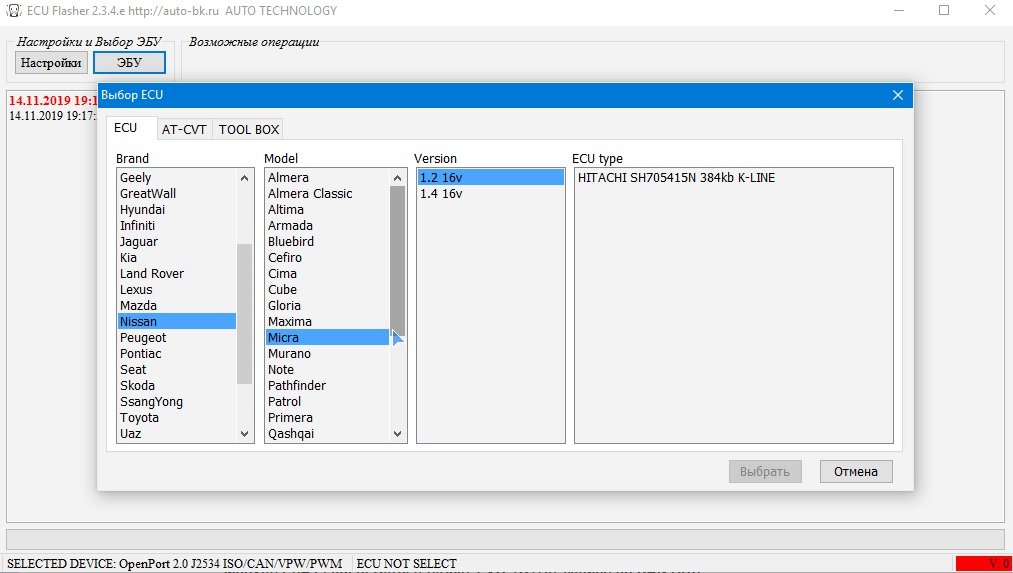Screen dimensions: 1013x573
Task: Select Geely in the Brand list
Action: tap(176, 178)
